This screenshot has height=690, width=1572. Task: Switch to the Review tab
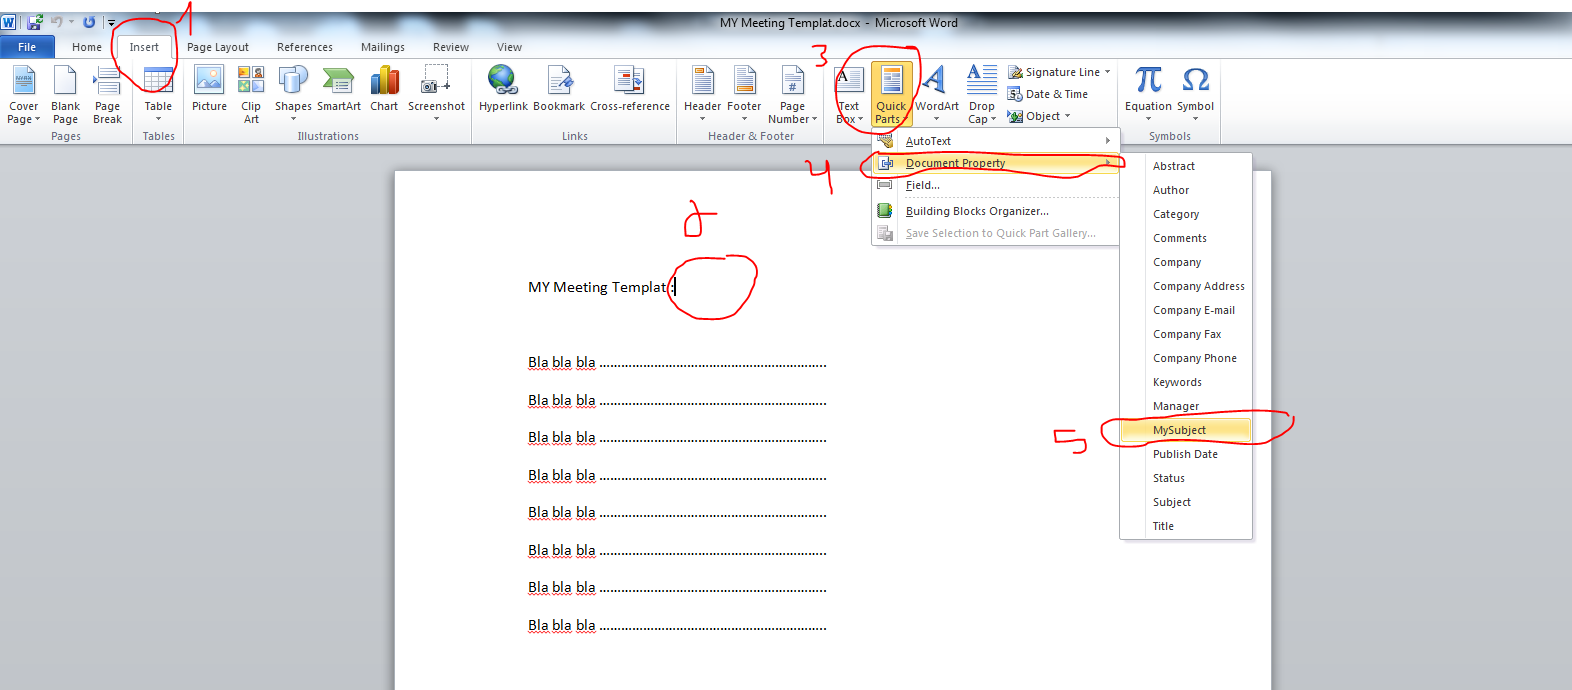(451, 47)
